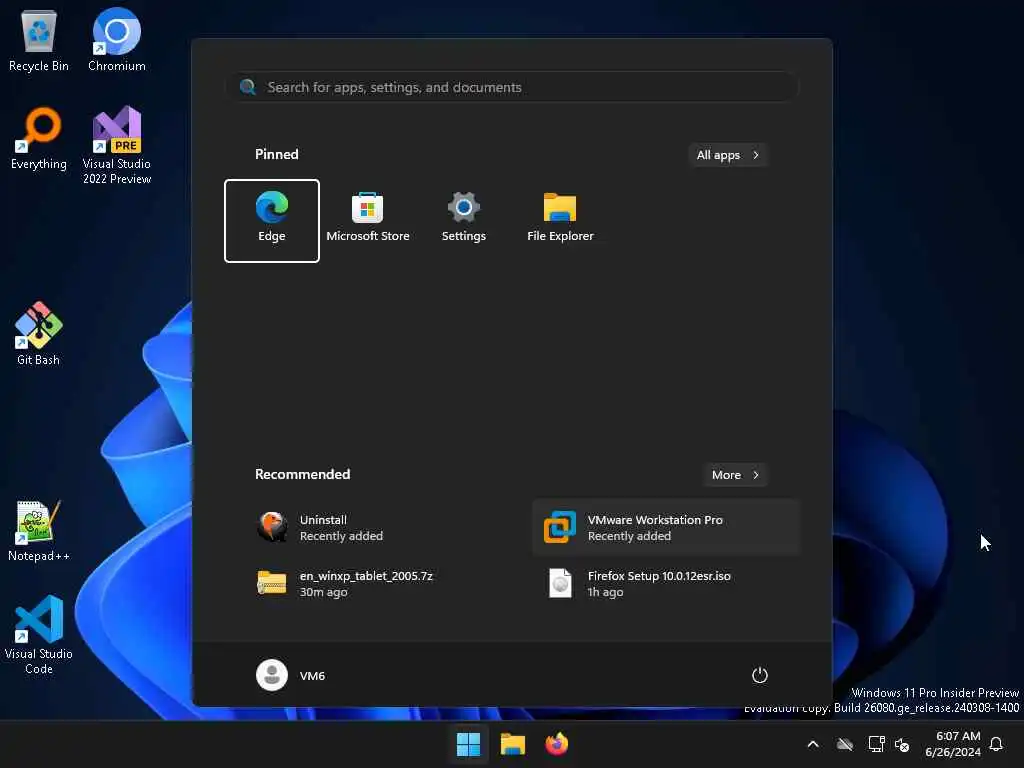Open File Explorer from the taskbar
Screen dimensions: 1024x768
513,744
